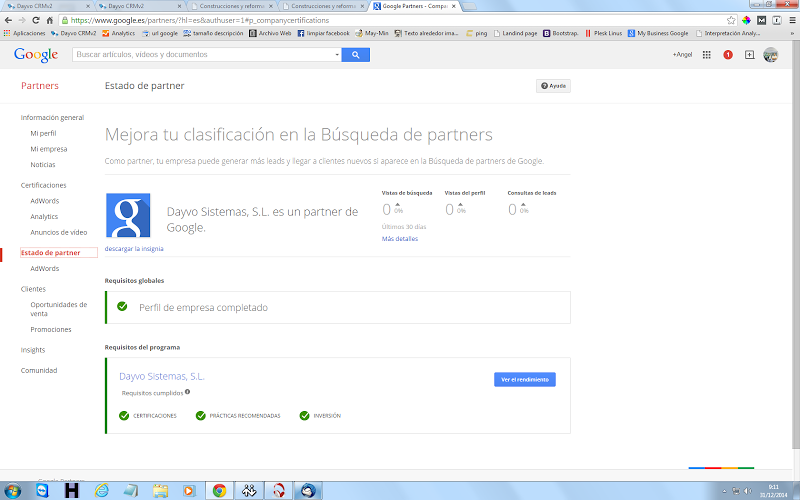Click the info icon beside Requisitos cumplidos
The image size is (800, 500).
coord(188,392)
